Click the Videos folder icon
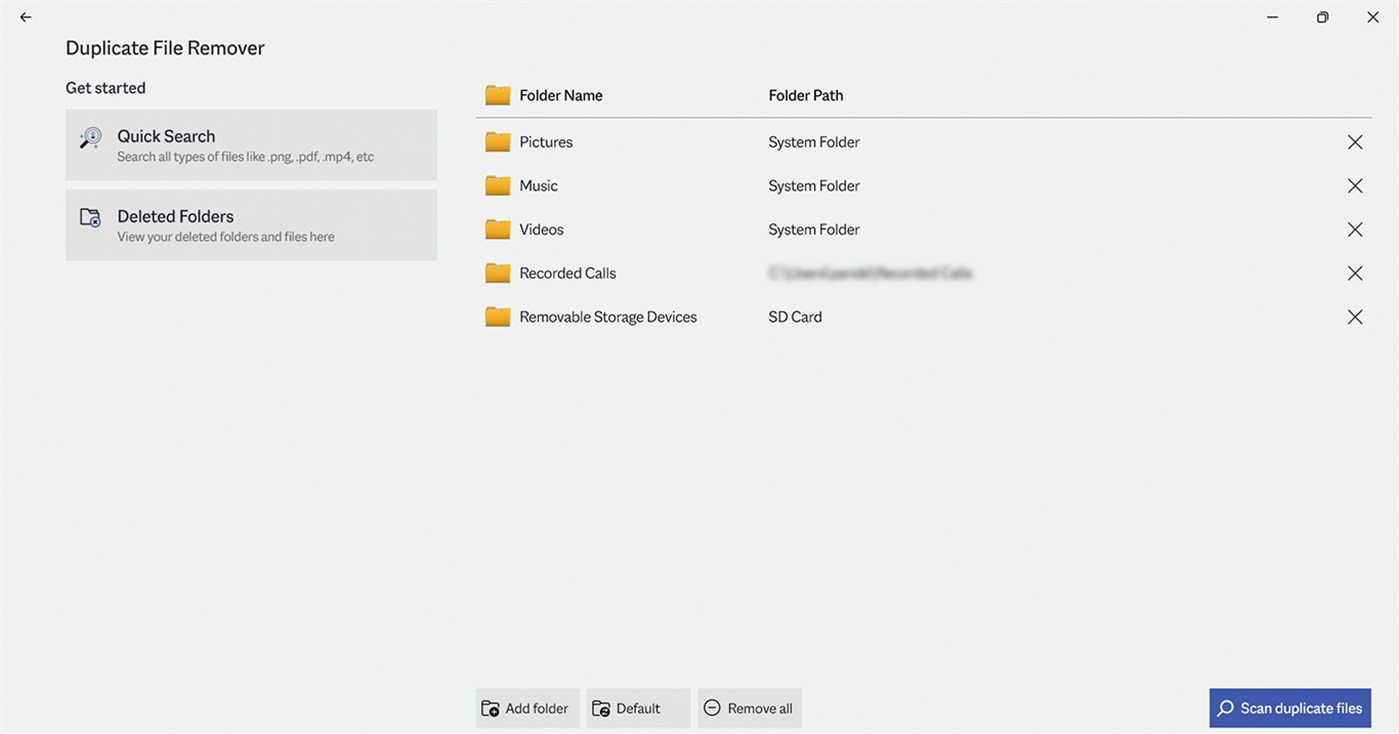Screen dimensions: 1399x734 [x=498, y=230]
